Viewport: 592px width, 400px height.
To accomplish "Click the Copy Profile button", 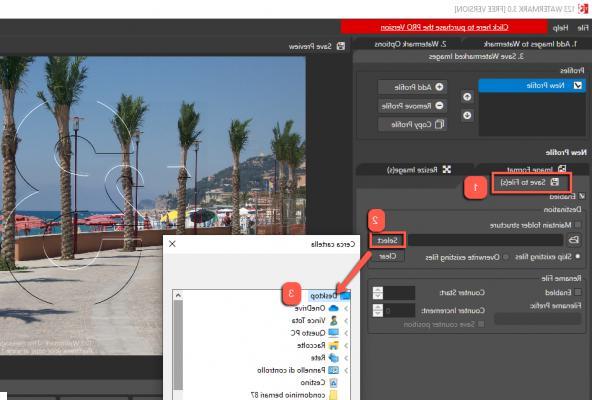I will coord(413,124).
